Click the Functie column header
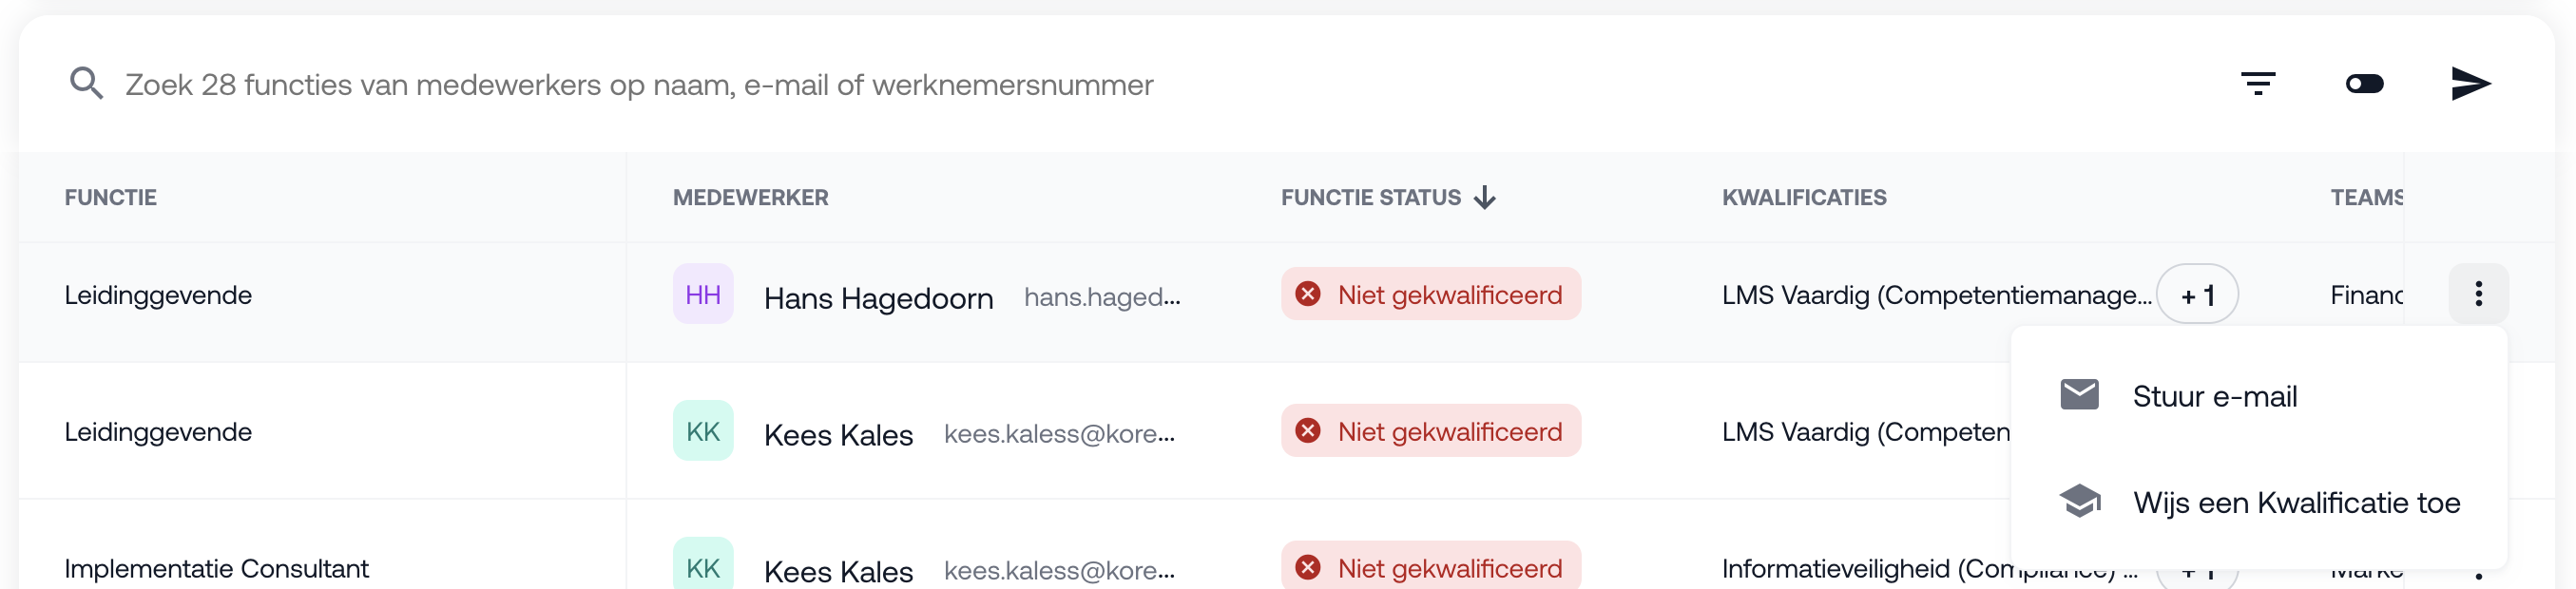 click(x=111, y=198)
